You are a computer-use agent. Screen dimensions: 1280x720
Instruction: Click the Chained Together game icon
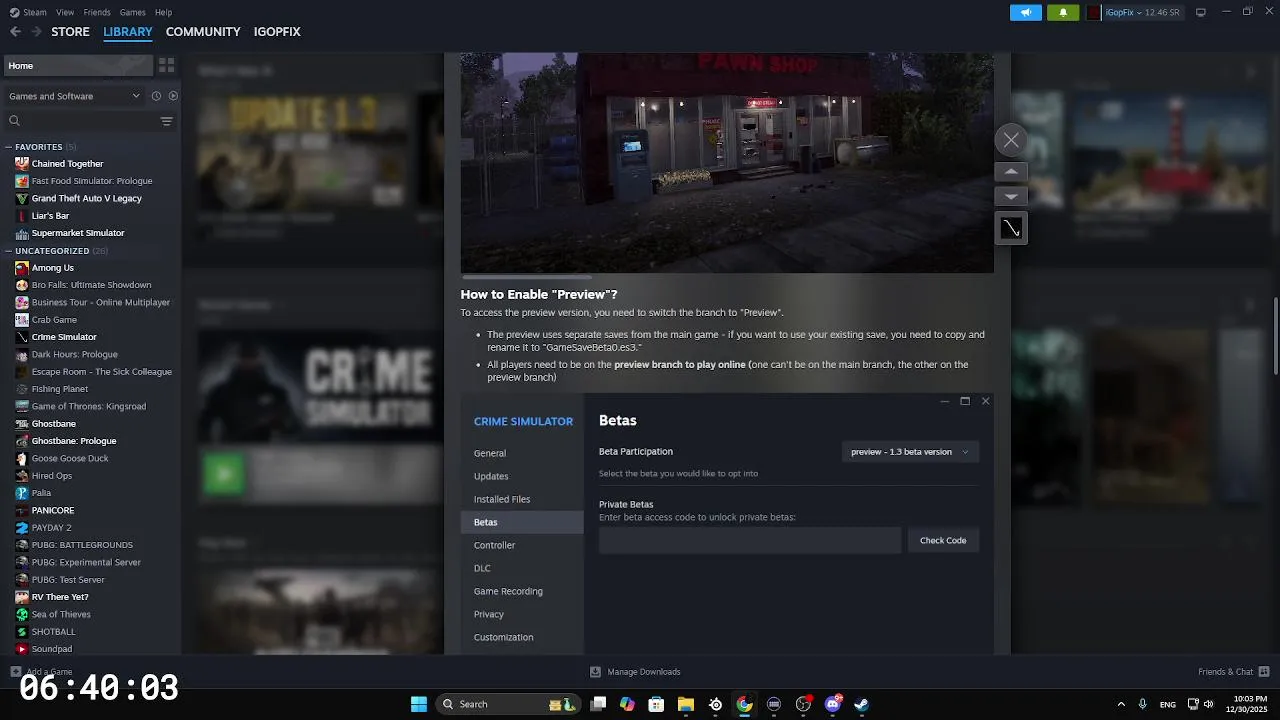pos(22,164)
